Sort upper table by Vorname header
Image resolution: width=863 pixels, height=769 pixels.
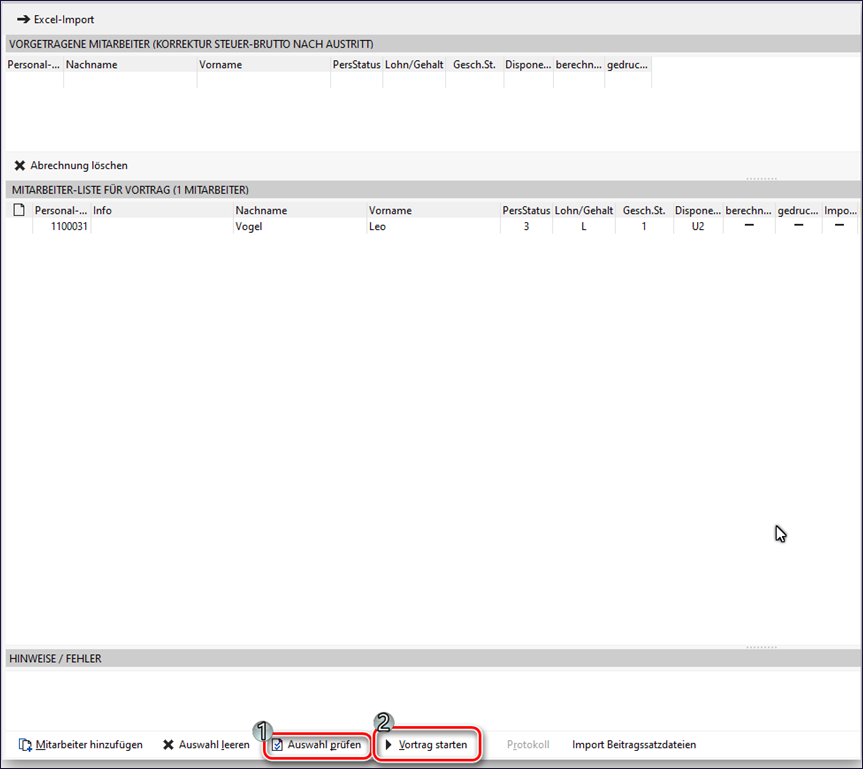tap(264, 64)
